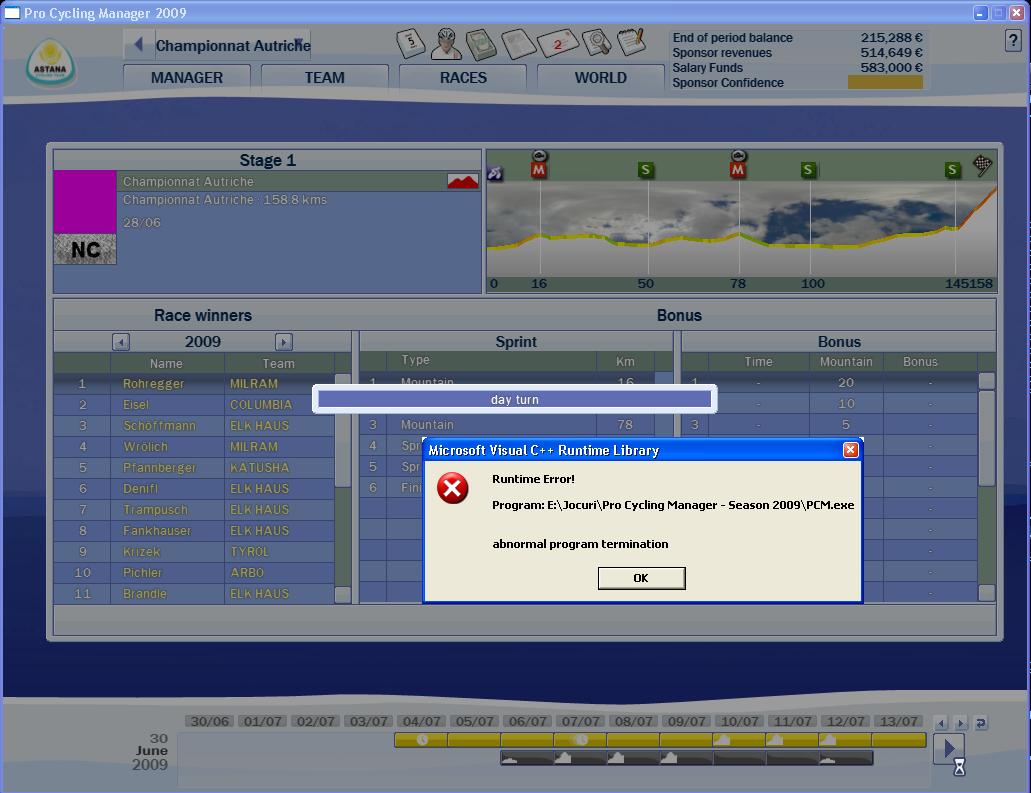This screenshot has height=793, width=1031.
Task: Open the mail envelope with 2 messages
Action: coord(556,43)
